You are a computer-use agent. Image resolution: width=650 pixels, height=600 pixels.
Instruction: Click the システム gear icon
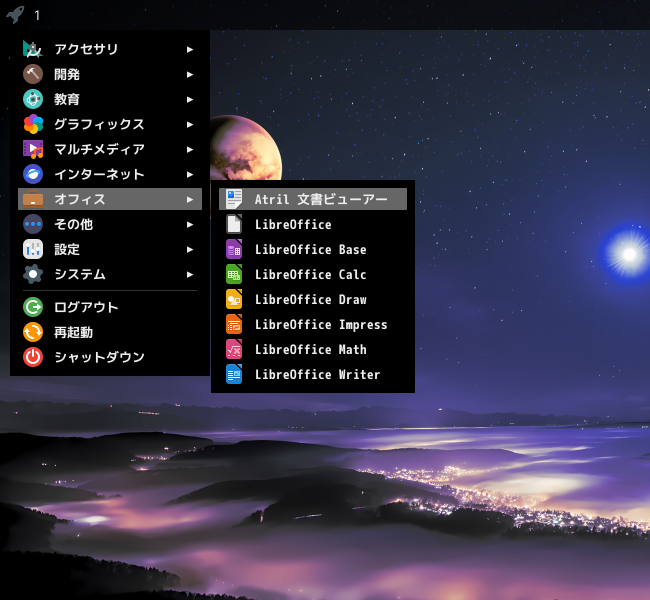33,274
